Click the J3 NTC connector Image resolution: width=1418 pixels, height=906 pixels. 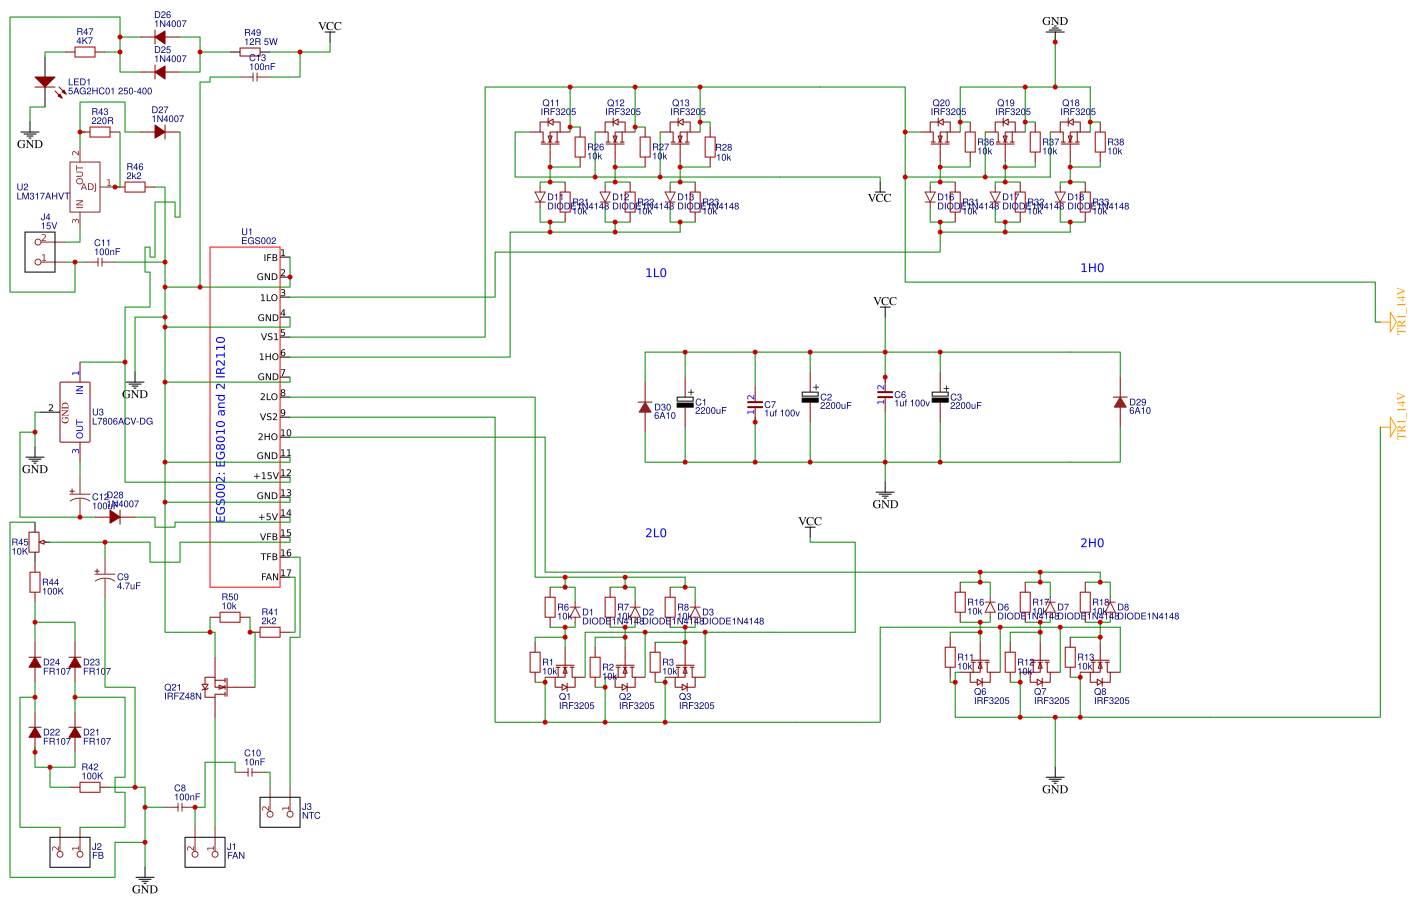(280, 812)
